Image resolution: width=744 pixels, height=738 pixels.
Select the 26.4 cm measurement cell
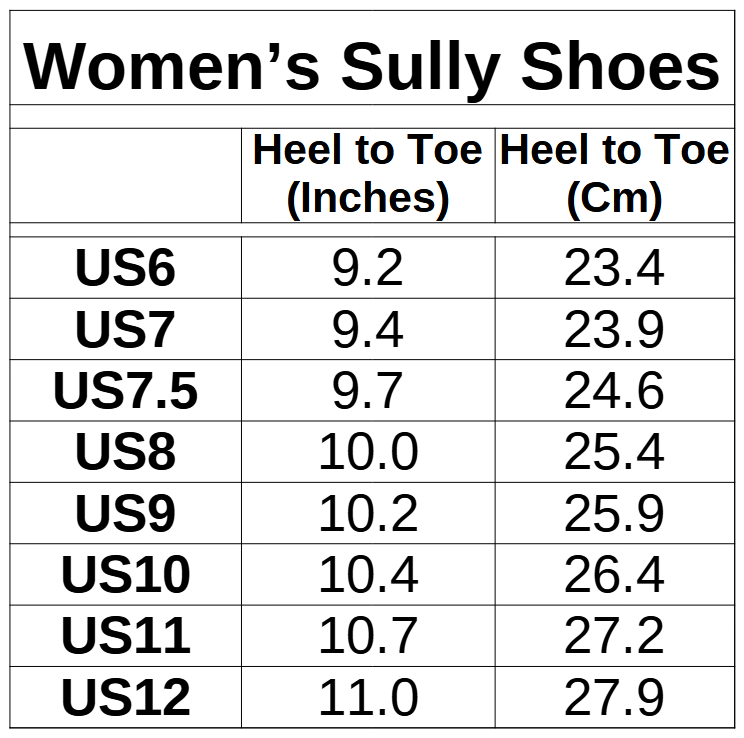614,575
